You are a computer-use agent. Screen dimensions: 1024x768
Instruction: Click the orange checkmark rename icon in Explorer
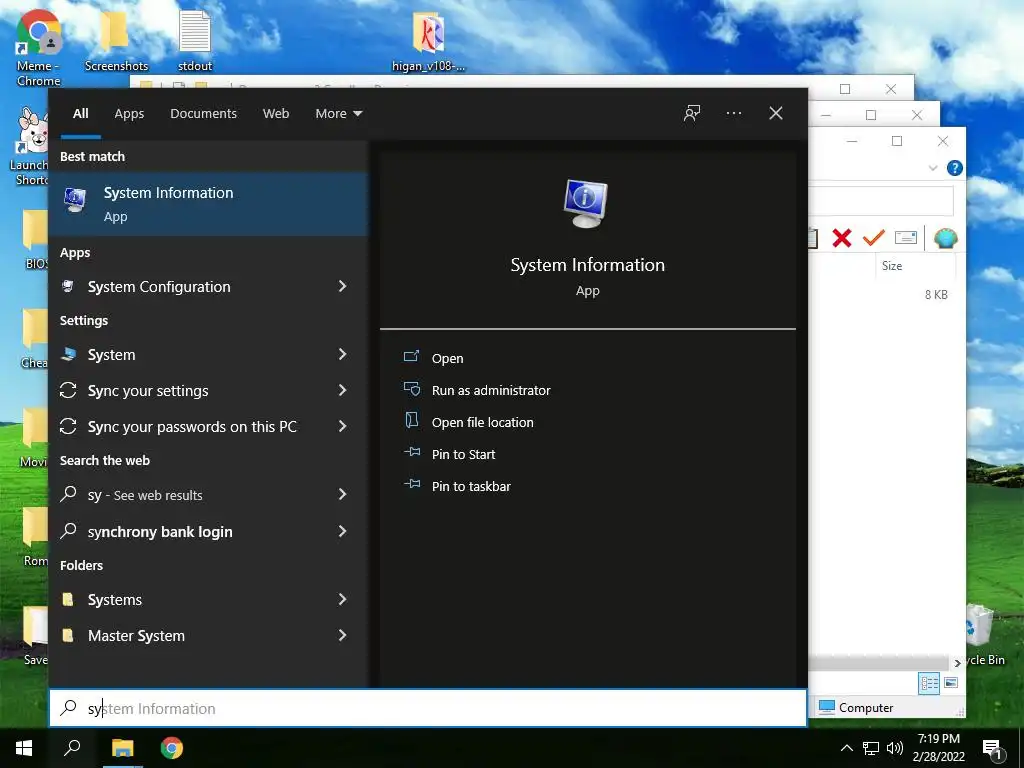pyautogui.click(x=873, y=238)
